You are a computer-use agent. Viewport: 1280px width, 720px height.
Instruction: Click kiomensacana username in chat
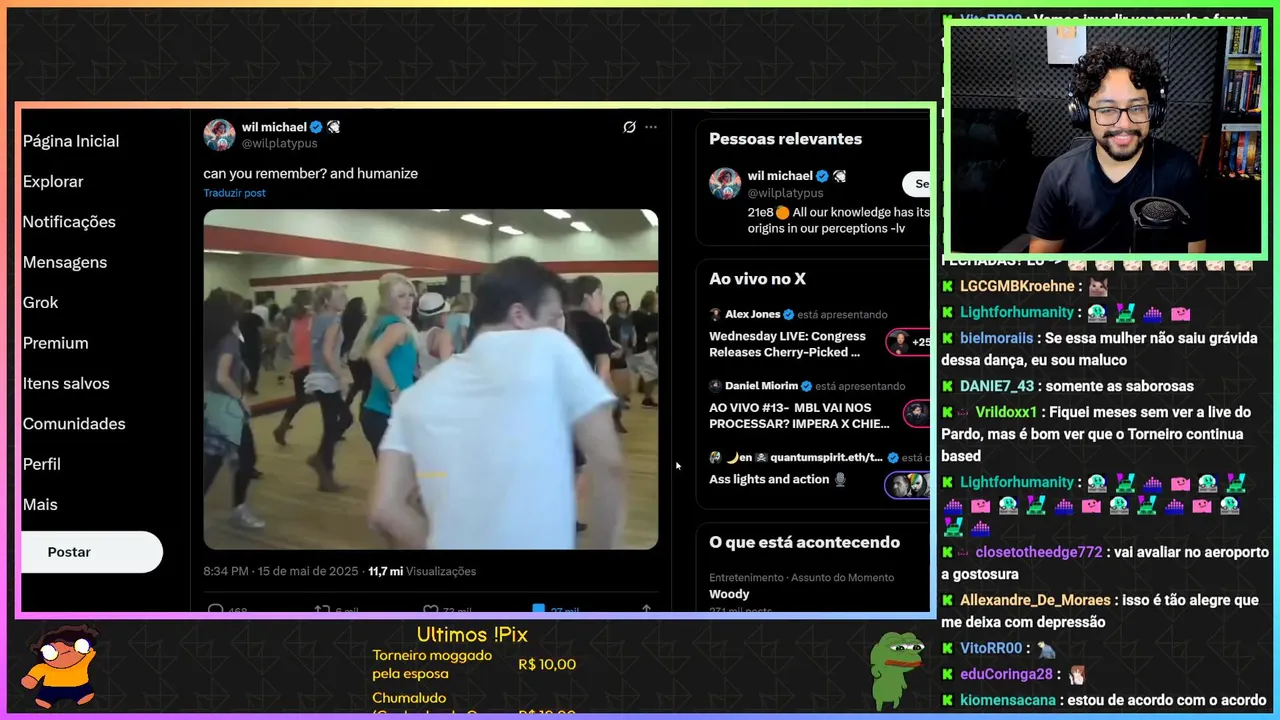pyautogui.click(x=1010, y=700)
